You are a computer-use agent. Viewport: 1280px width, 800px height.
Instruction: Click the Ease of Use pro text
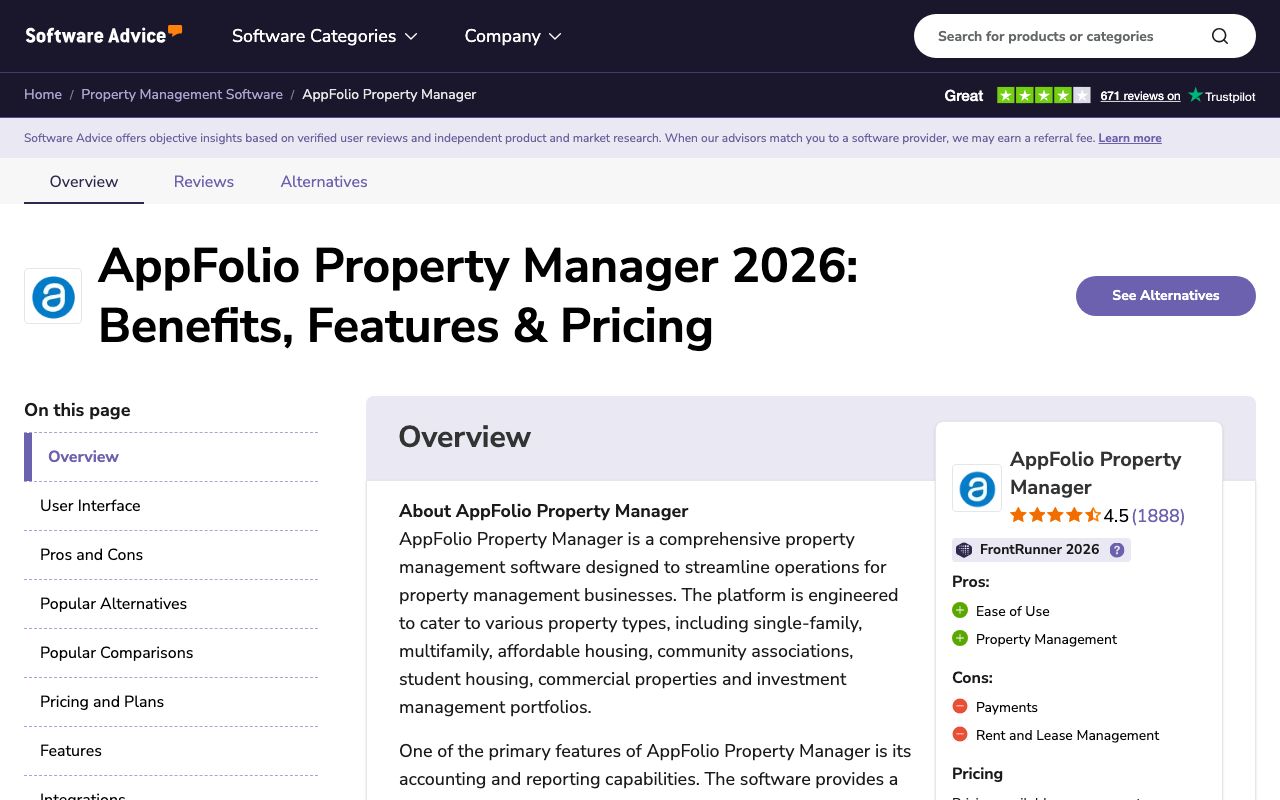[1012, 611]
